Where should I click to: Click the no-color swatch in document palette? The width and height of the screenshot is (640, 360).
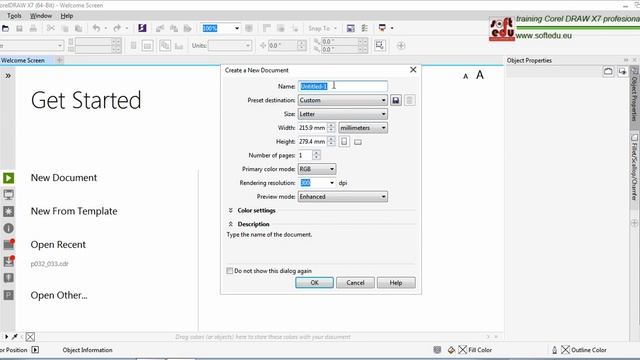30,337
